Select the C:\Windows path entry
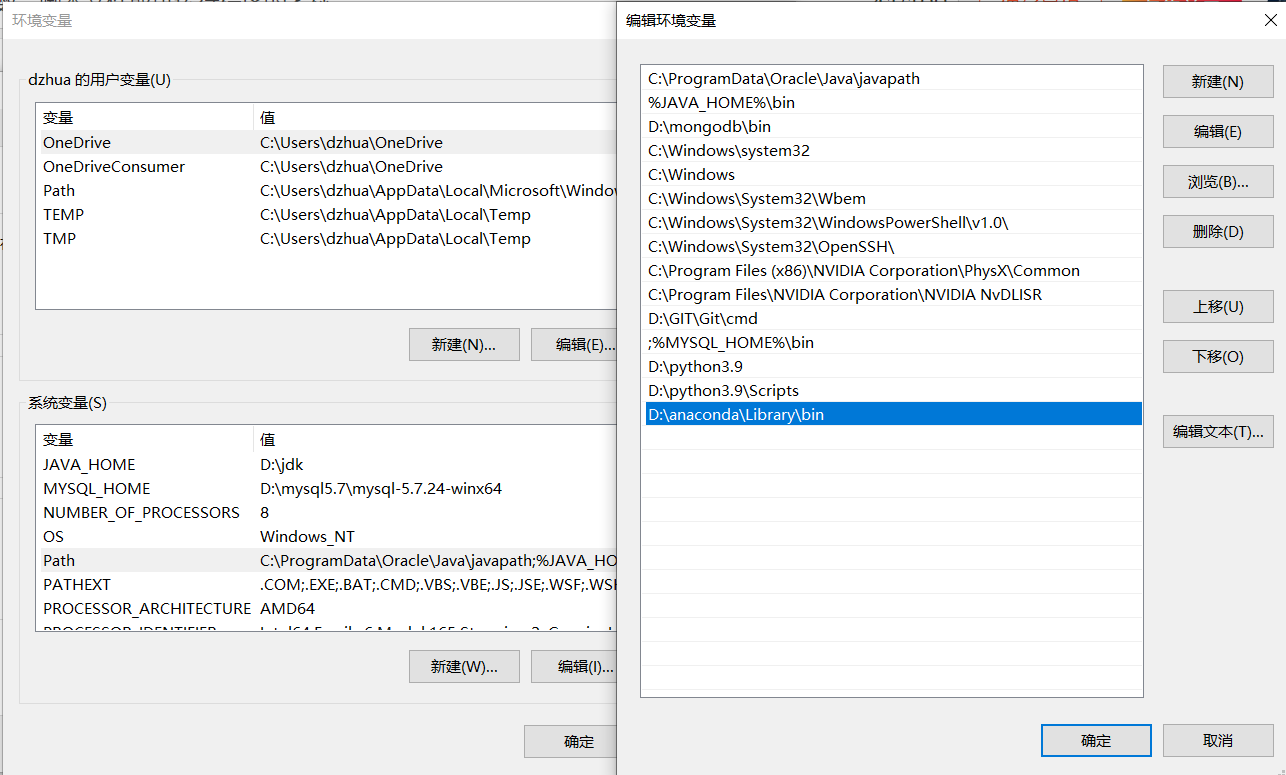This screenshot has height=775, width=1286. pyautogui.click(x=893, y=174)
